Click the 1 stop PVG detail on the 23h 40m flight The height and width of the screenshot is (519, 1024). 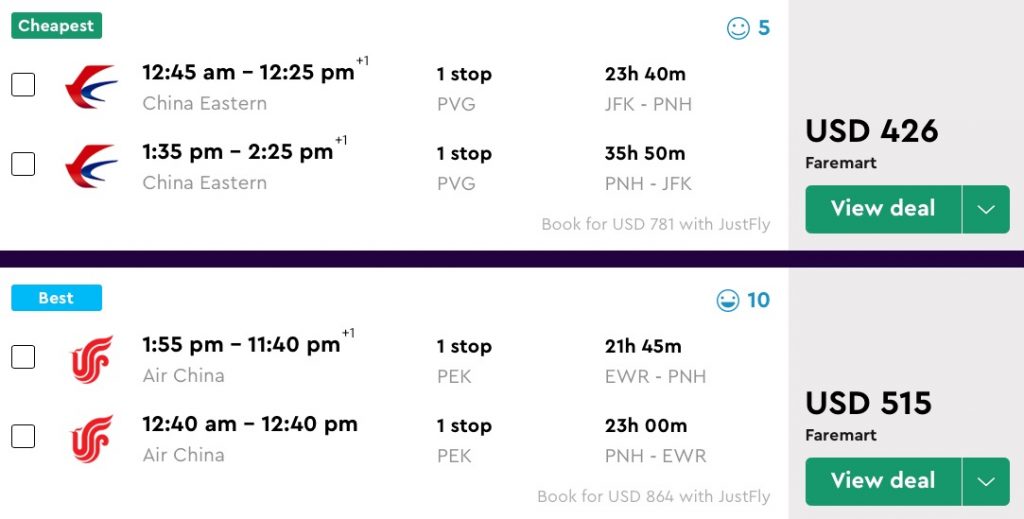(x=463, y=88)
